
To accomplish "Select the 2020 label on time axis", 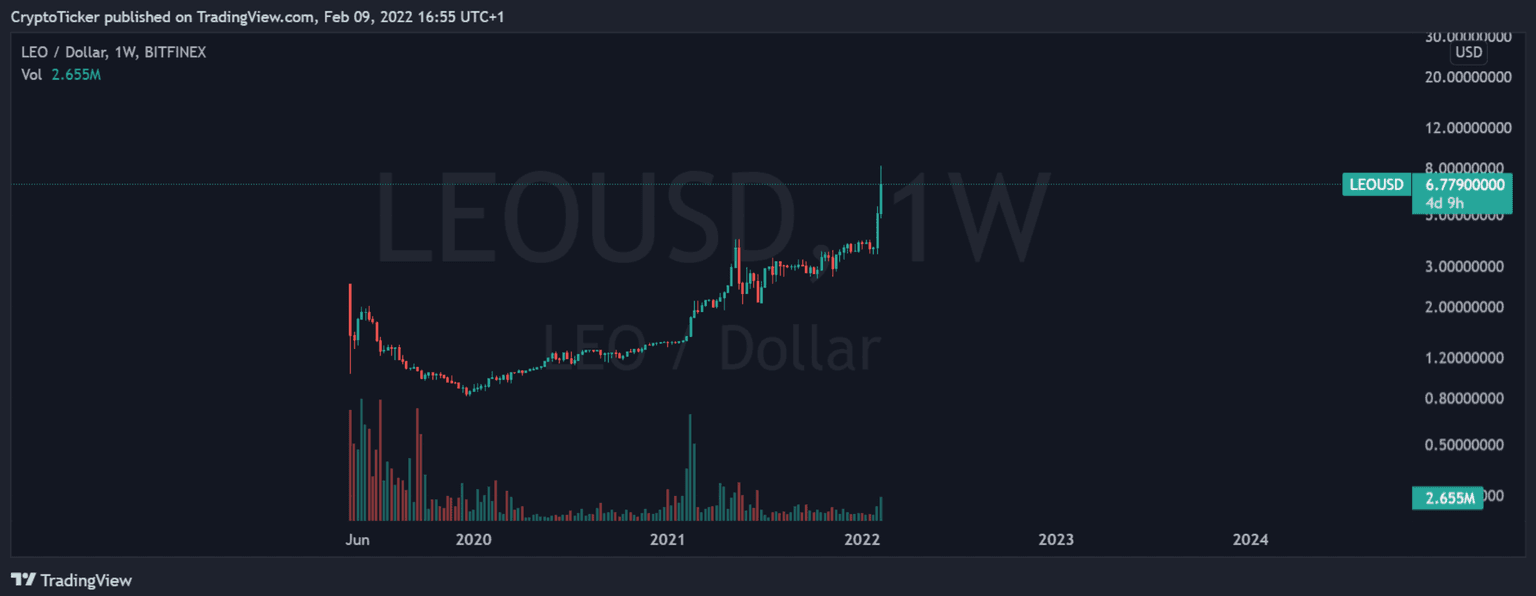I will pyautogui.click(x=473, y=540).
